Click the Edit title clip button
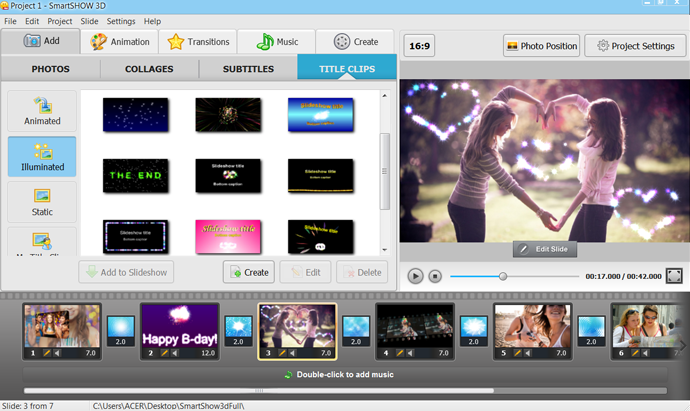The width and height of the screenshot is (690, 411). click(x=305, y=272)
